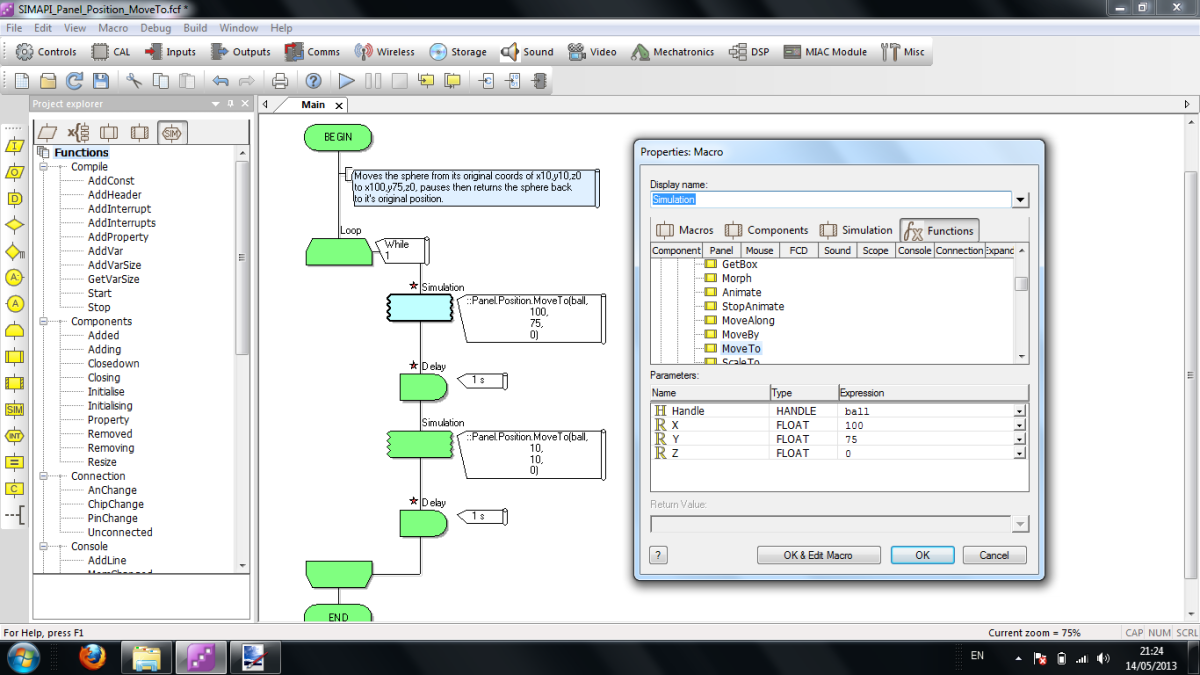Cancel the Macro properties dialog
The image size is (1200, 675).
coord(994,555)
